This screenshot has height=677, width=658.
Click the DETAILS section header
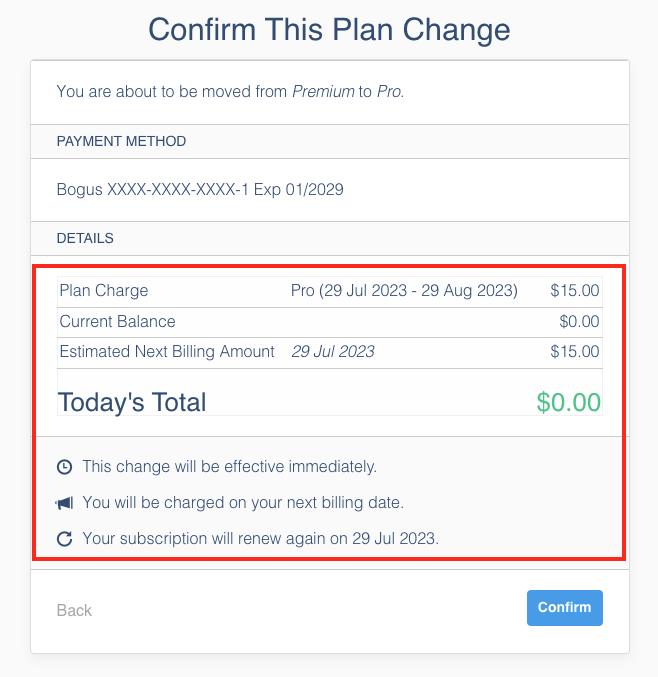[x=85, y=239]
